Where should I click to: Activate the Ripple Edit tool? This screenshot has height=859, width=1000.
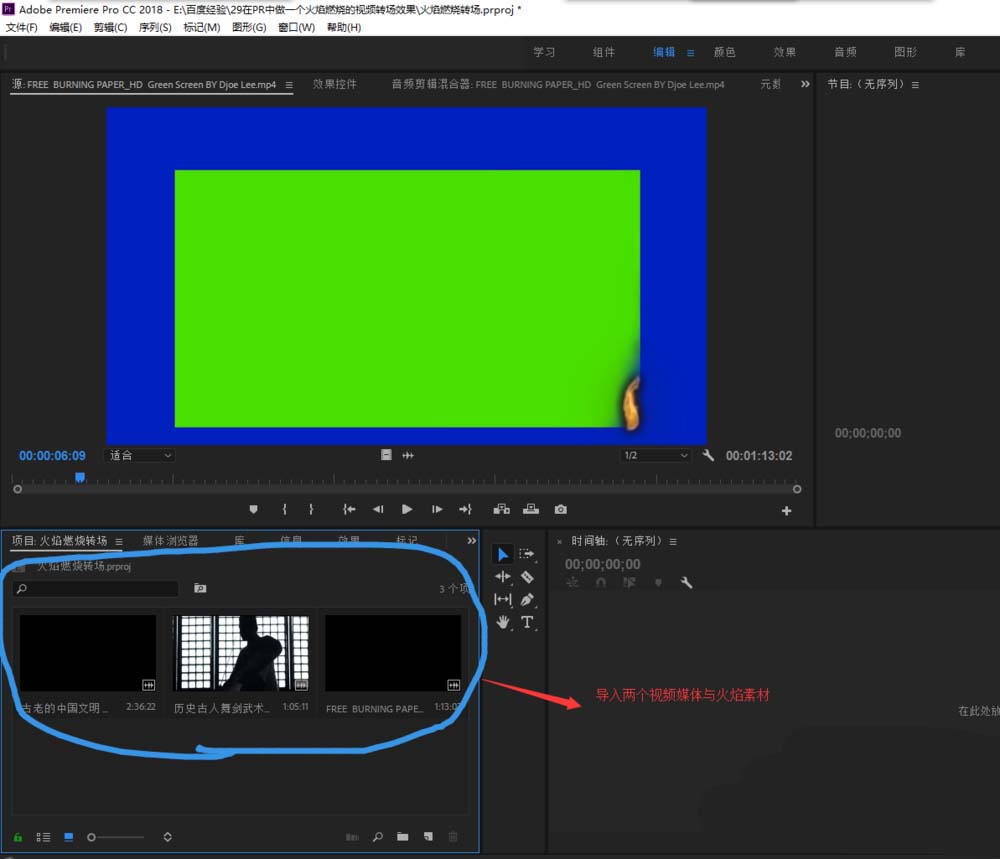503,577
